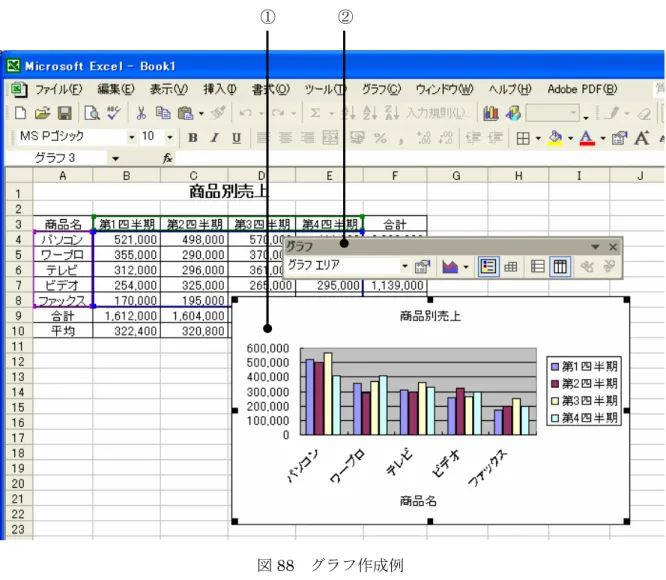This screenshot has height=580, width=666.
Task: Click the AutoSum sigma icon
Action: tap(315, 113)
